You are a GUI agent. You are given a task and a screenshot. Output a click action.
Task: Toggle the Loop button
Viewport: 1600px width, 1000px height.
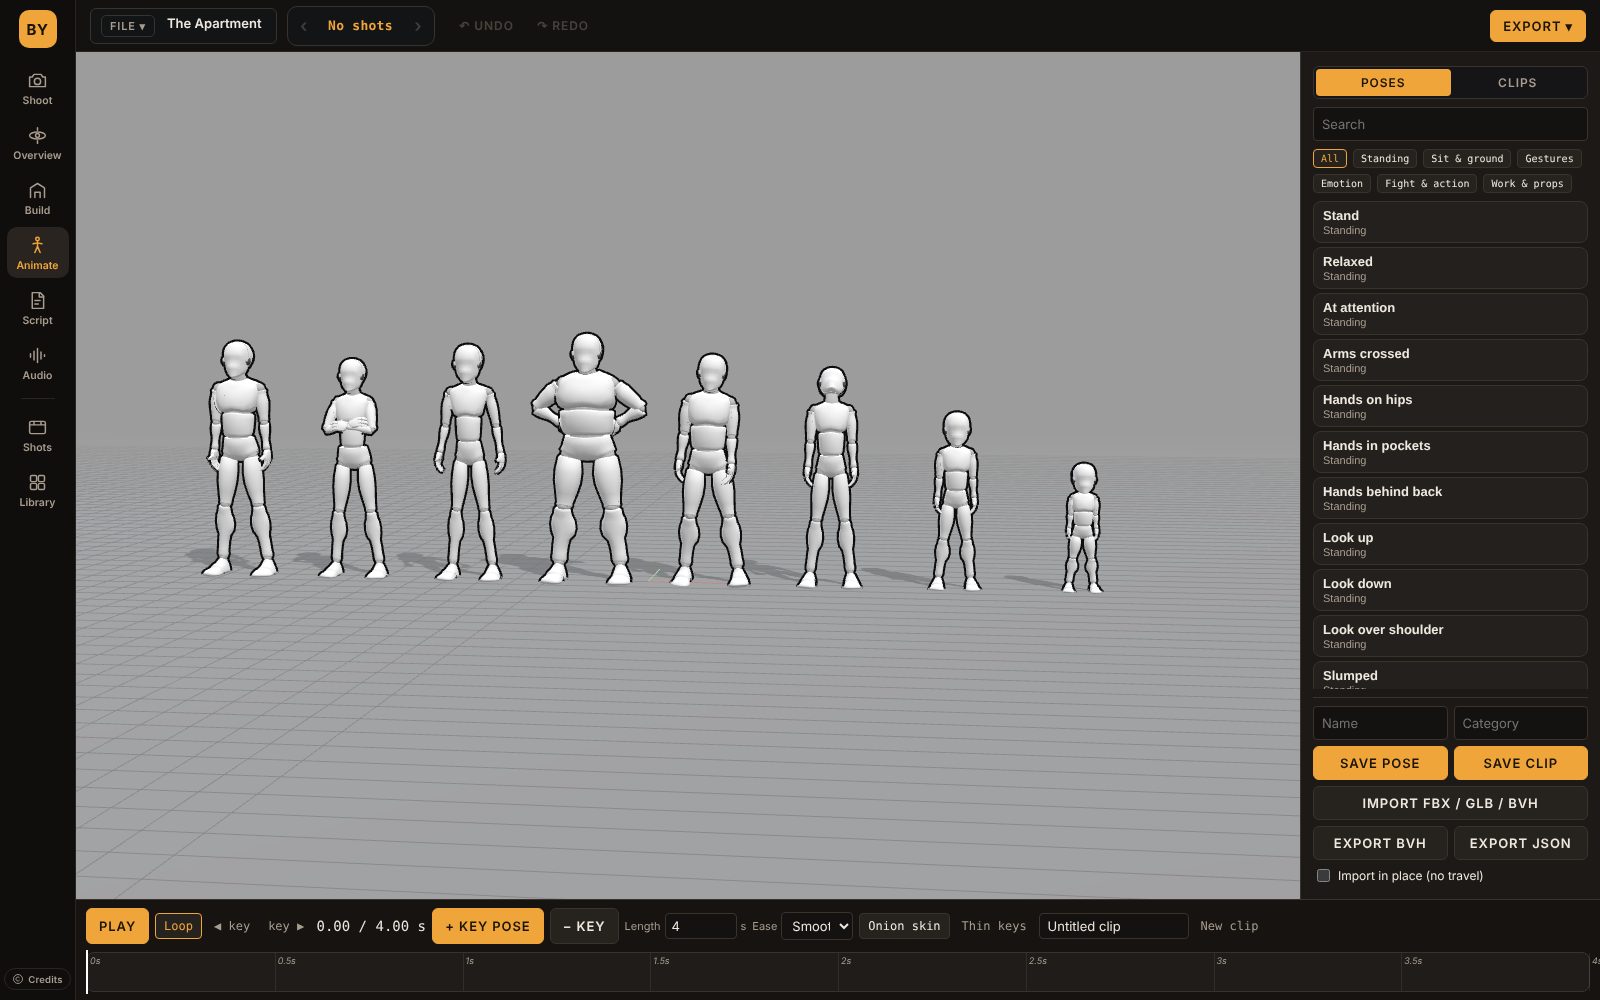[178, 926]
